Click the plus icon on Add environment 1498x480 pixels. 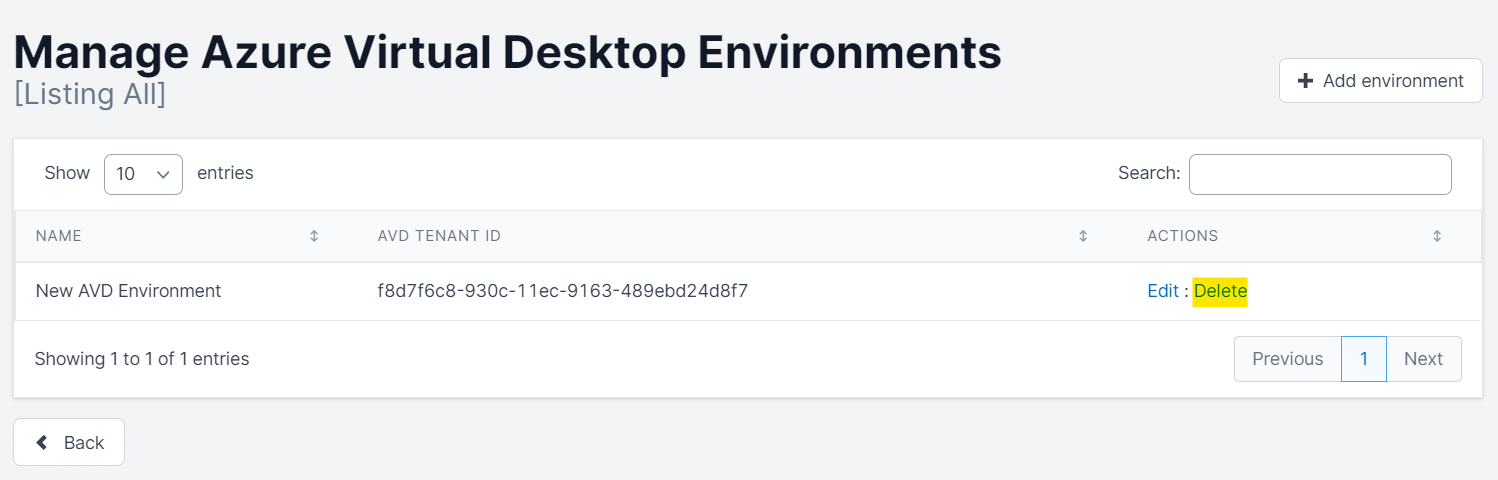click(x=1305, y=81)
